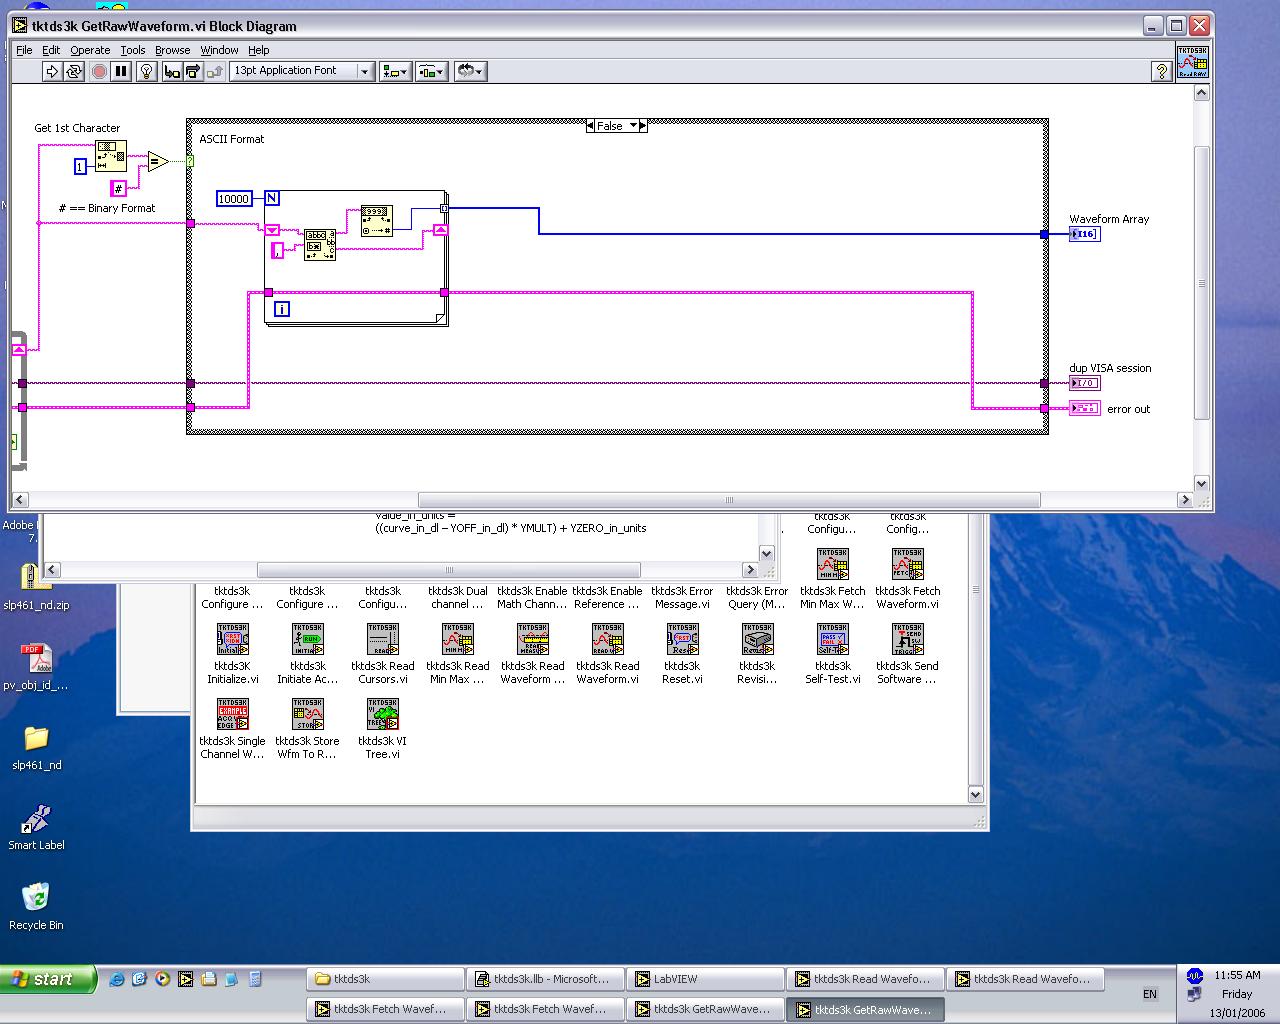Open the Operate menu

click(x=90, y=50)
